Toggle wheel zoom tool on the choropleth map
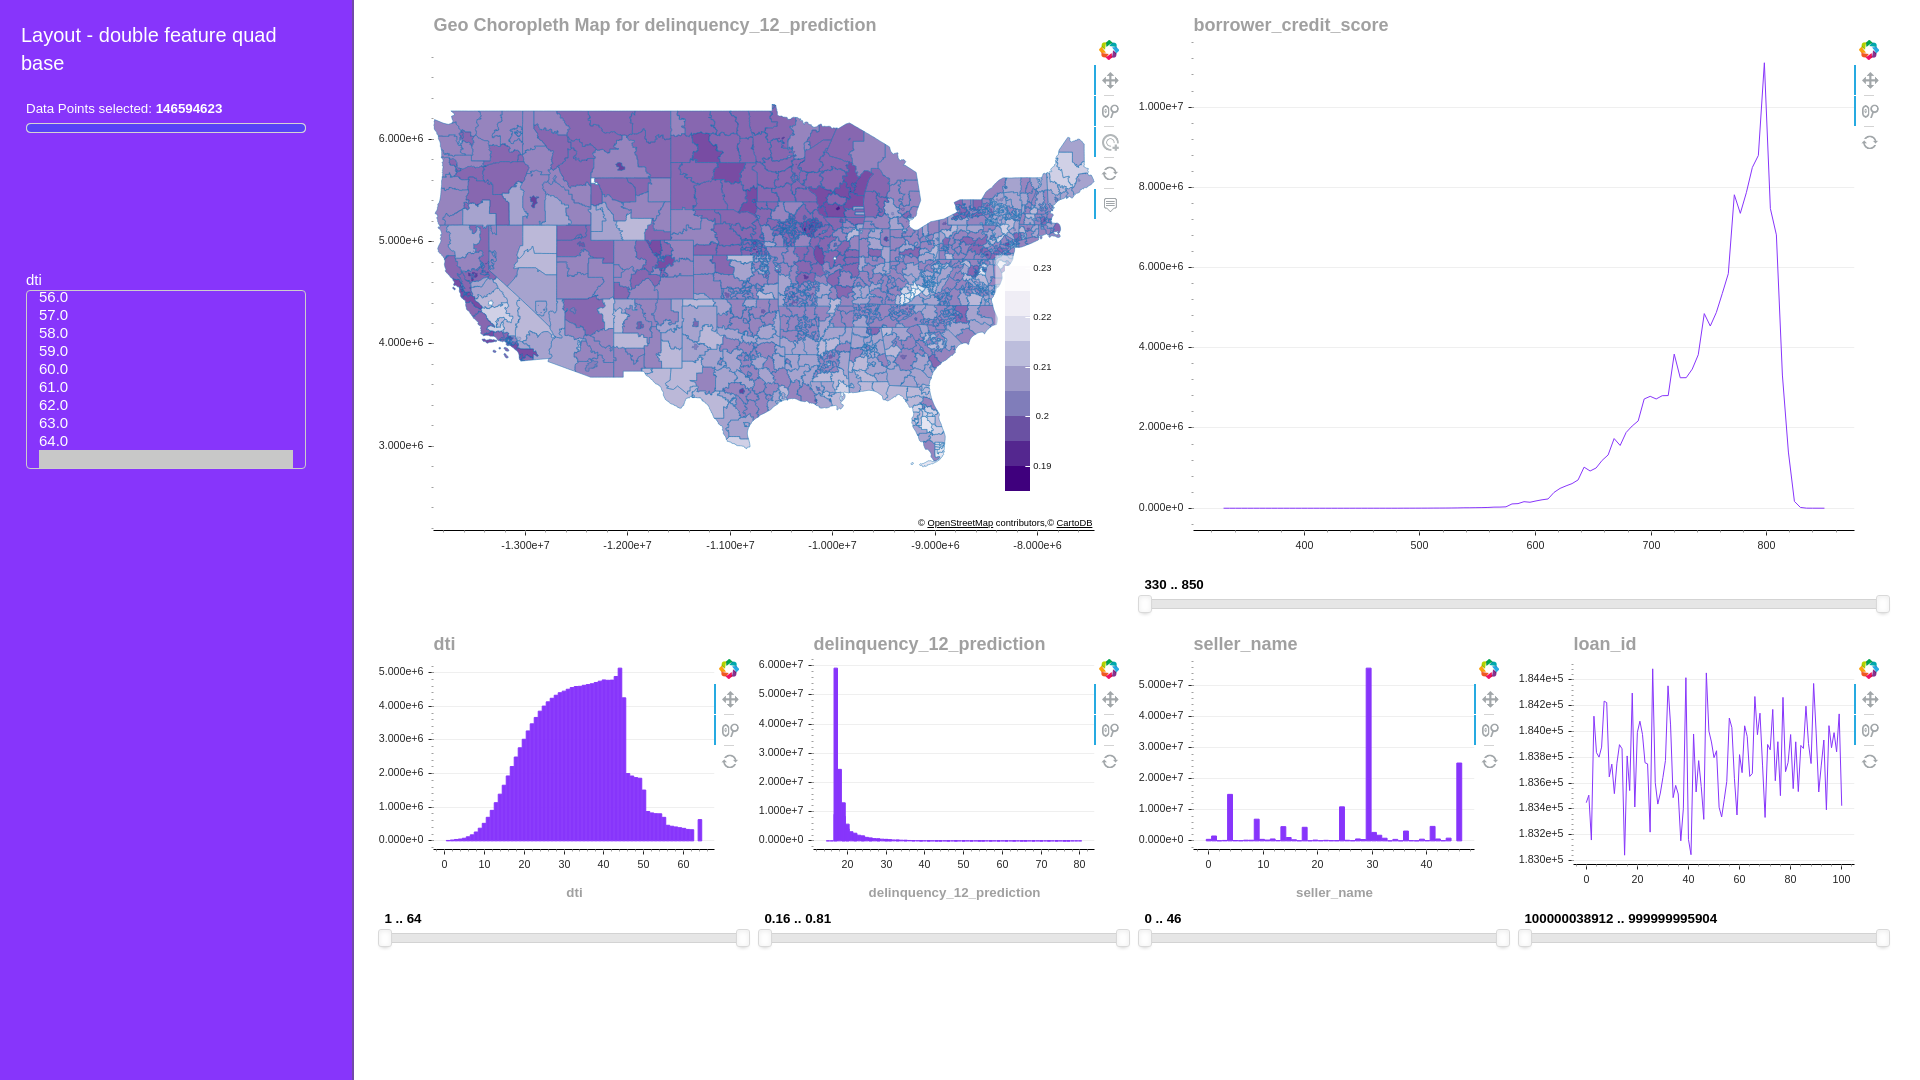The image size is (1920, 1080). pyautogui.click(x=1110, y=112)
